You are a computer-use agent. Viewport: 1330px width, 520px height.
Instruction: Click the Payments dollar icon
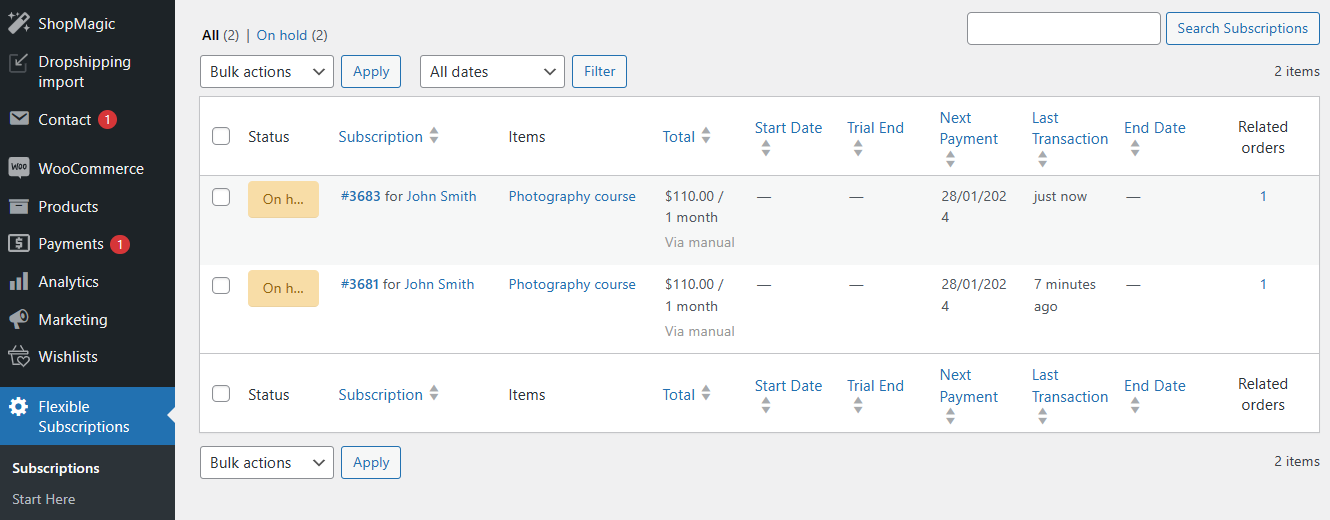18,244
